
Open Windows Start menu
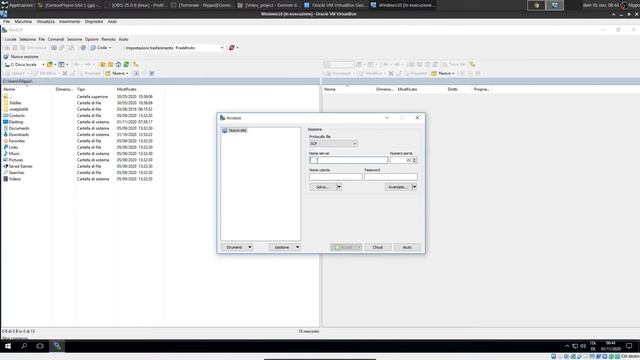(8, 346)
